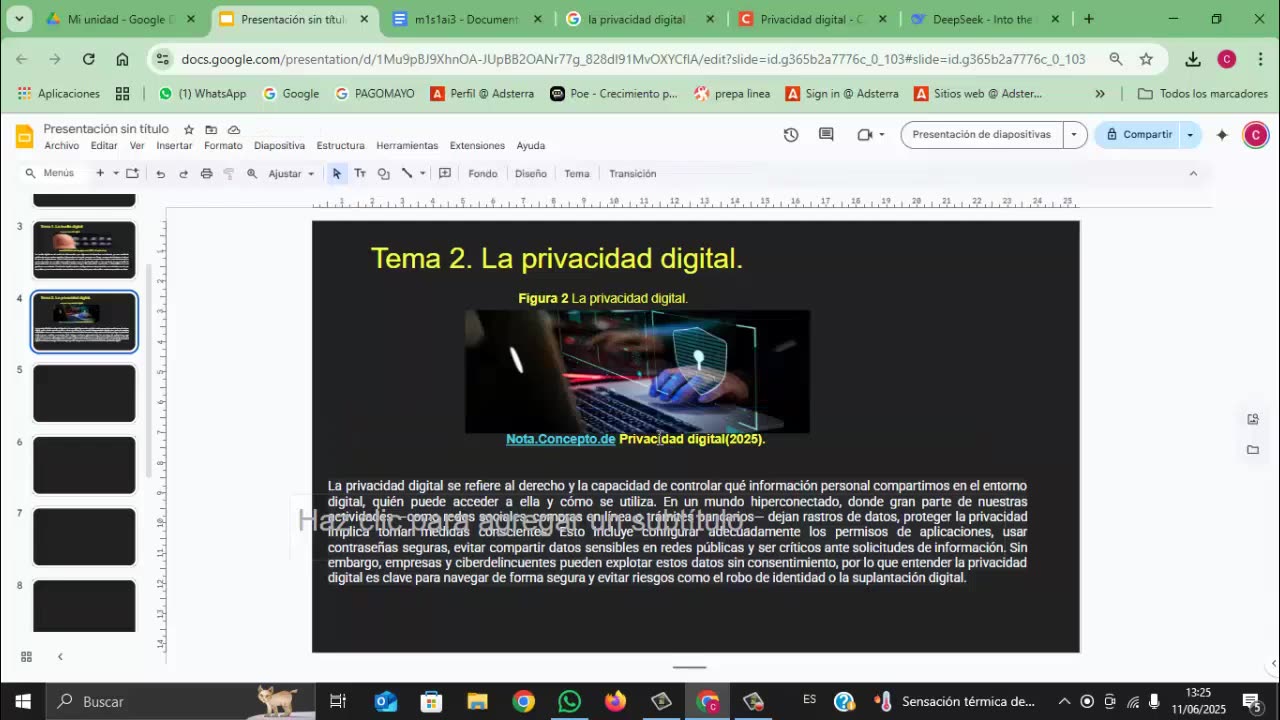
Task: View cloud save status icon
Action: pyautogui.click(x=234, y=129)
